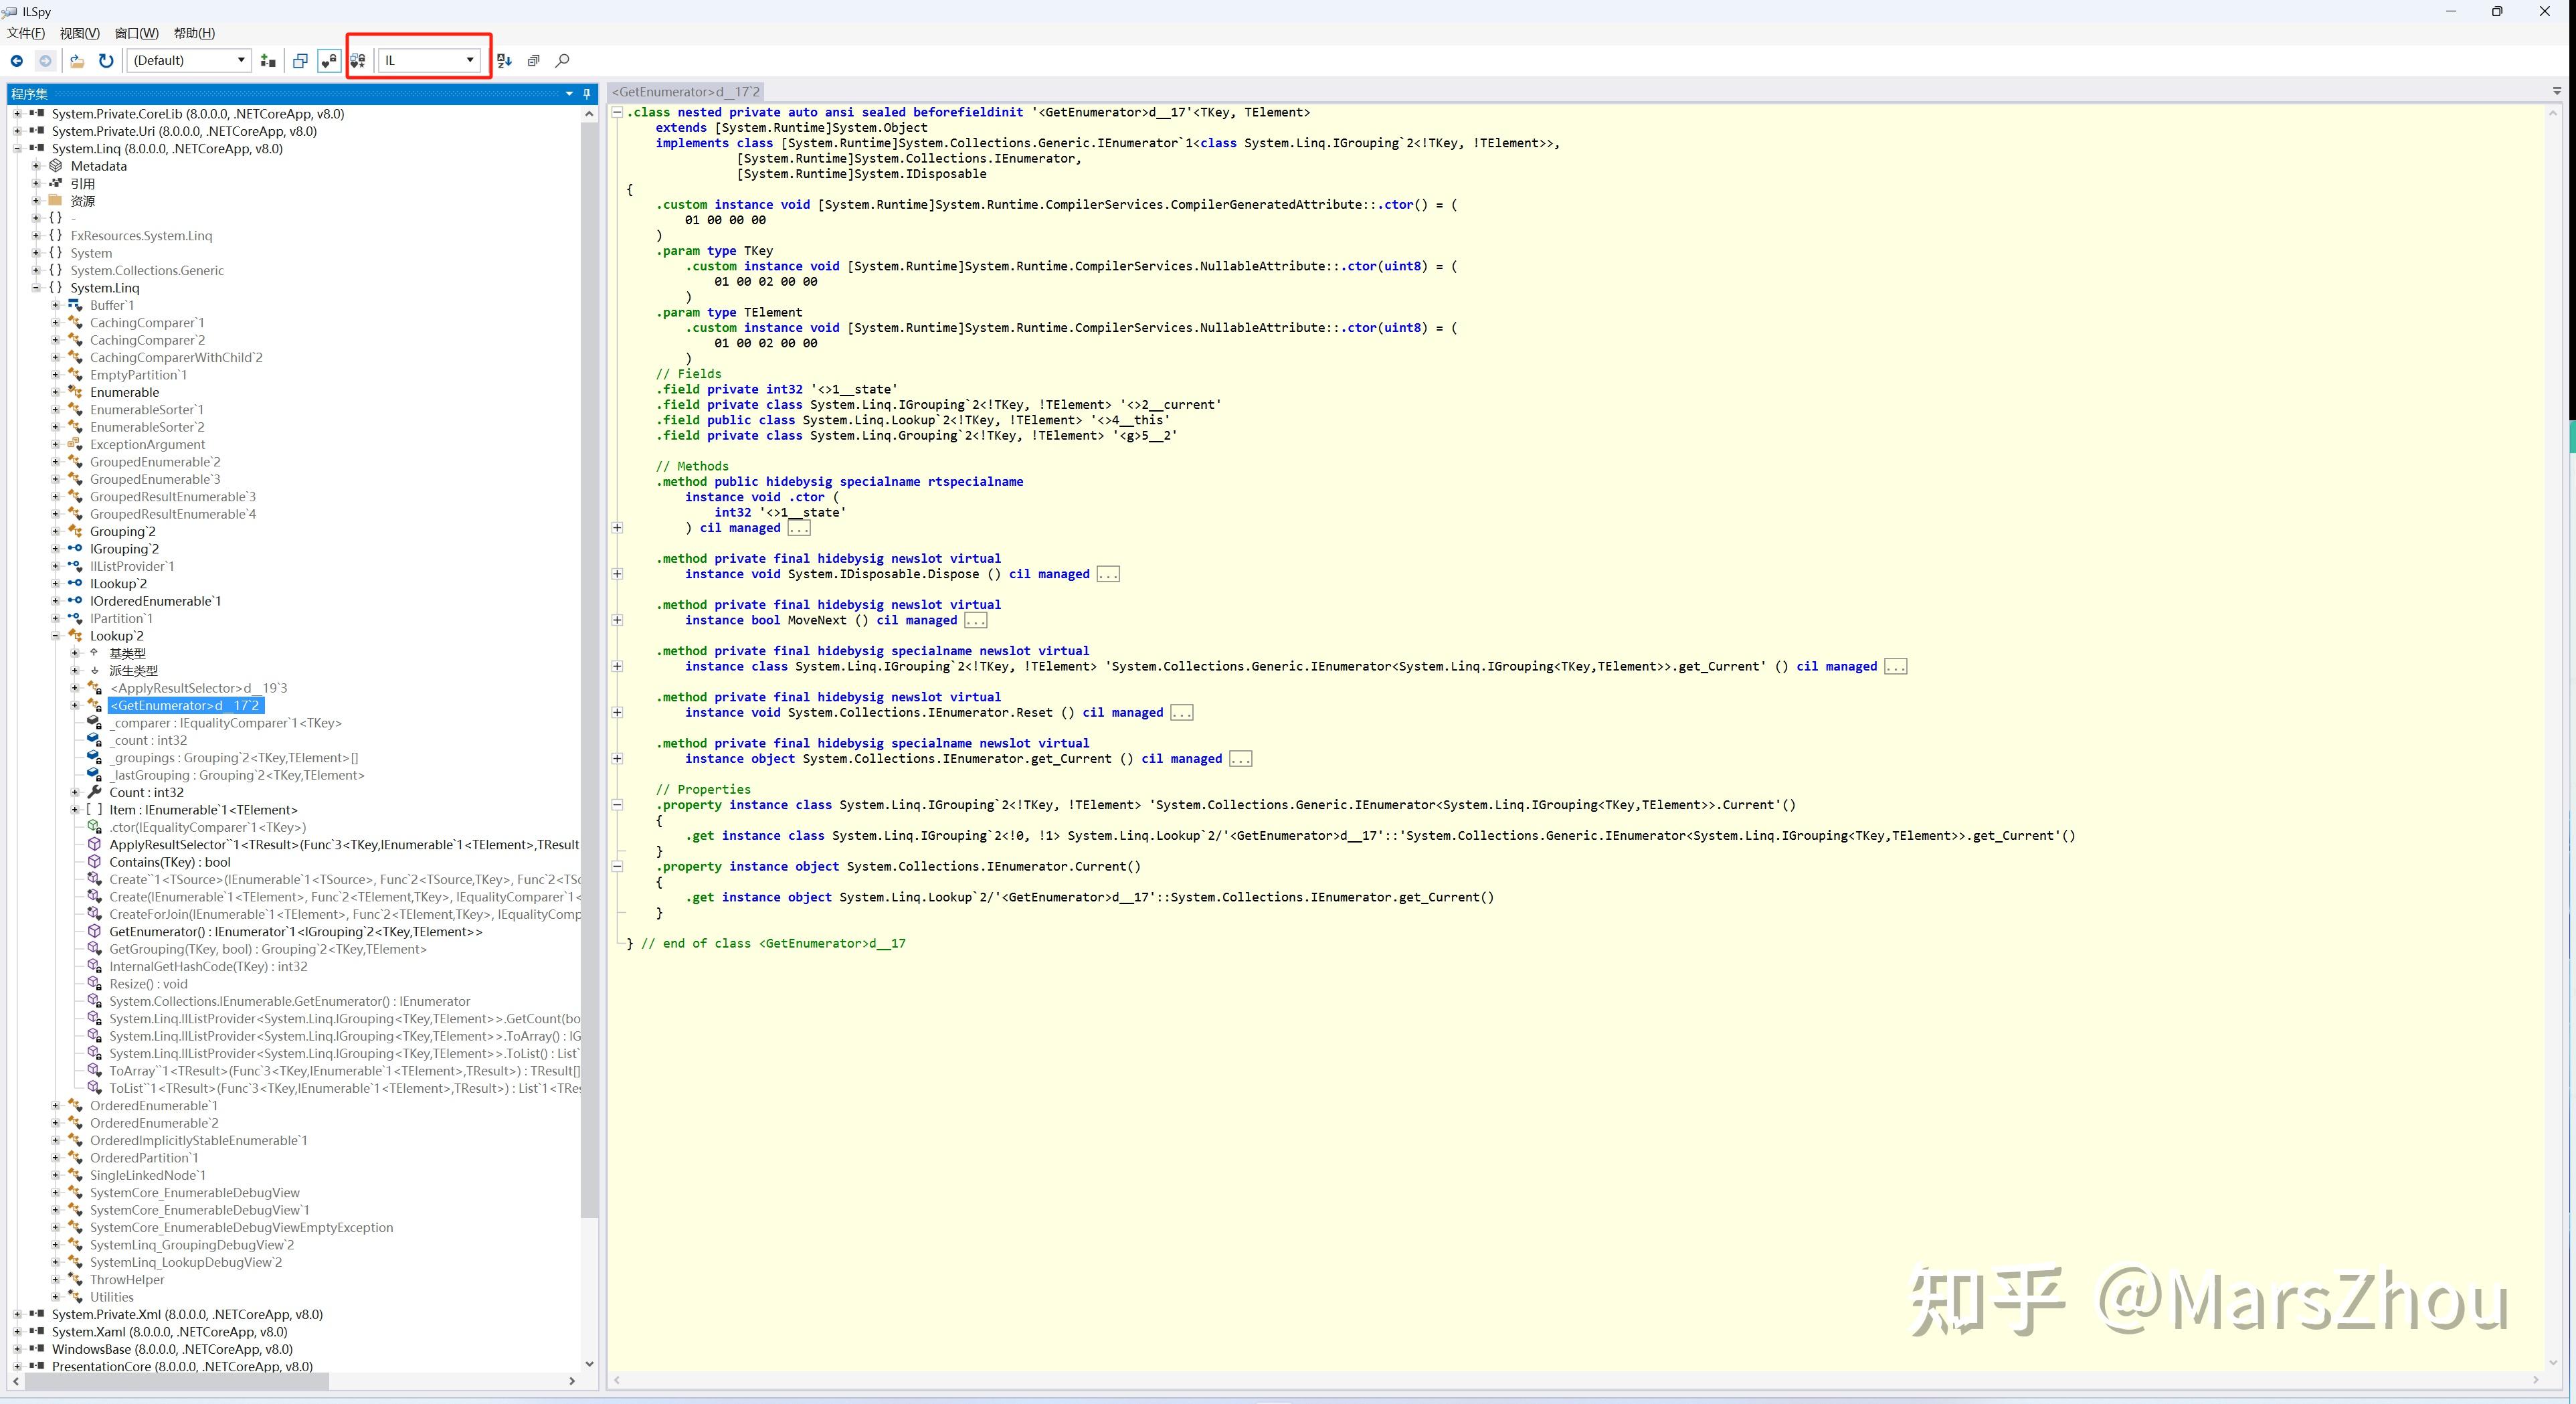
Task: Open the (Default) assembly list dropdown
Action: click(241, 61)
